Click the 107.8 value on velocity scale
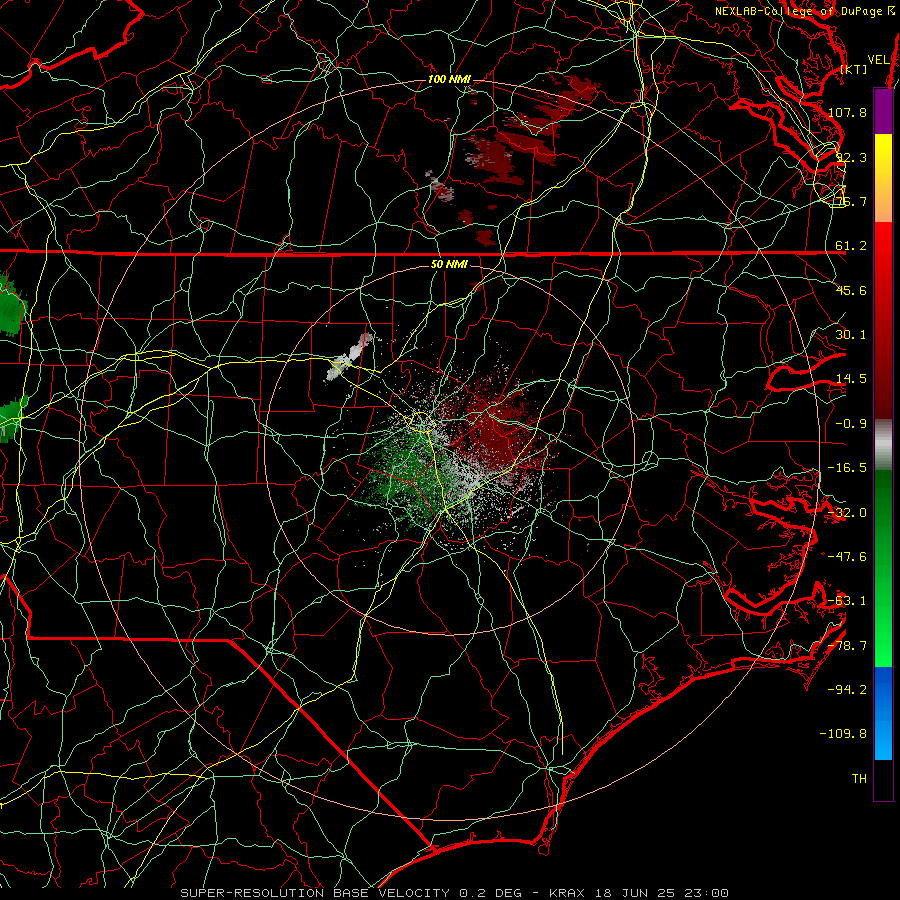Screen dimensions: 900x900 [x=847, y=112]
